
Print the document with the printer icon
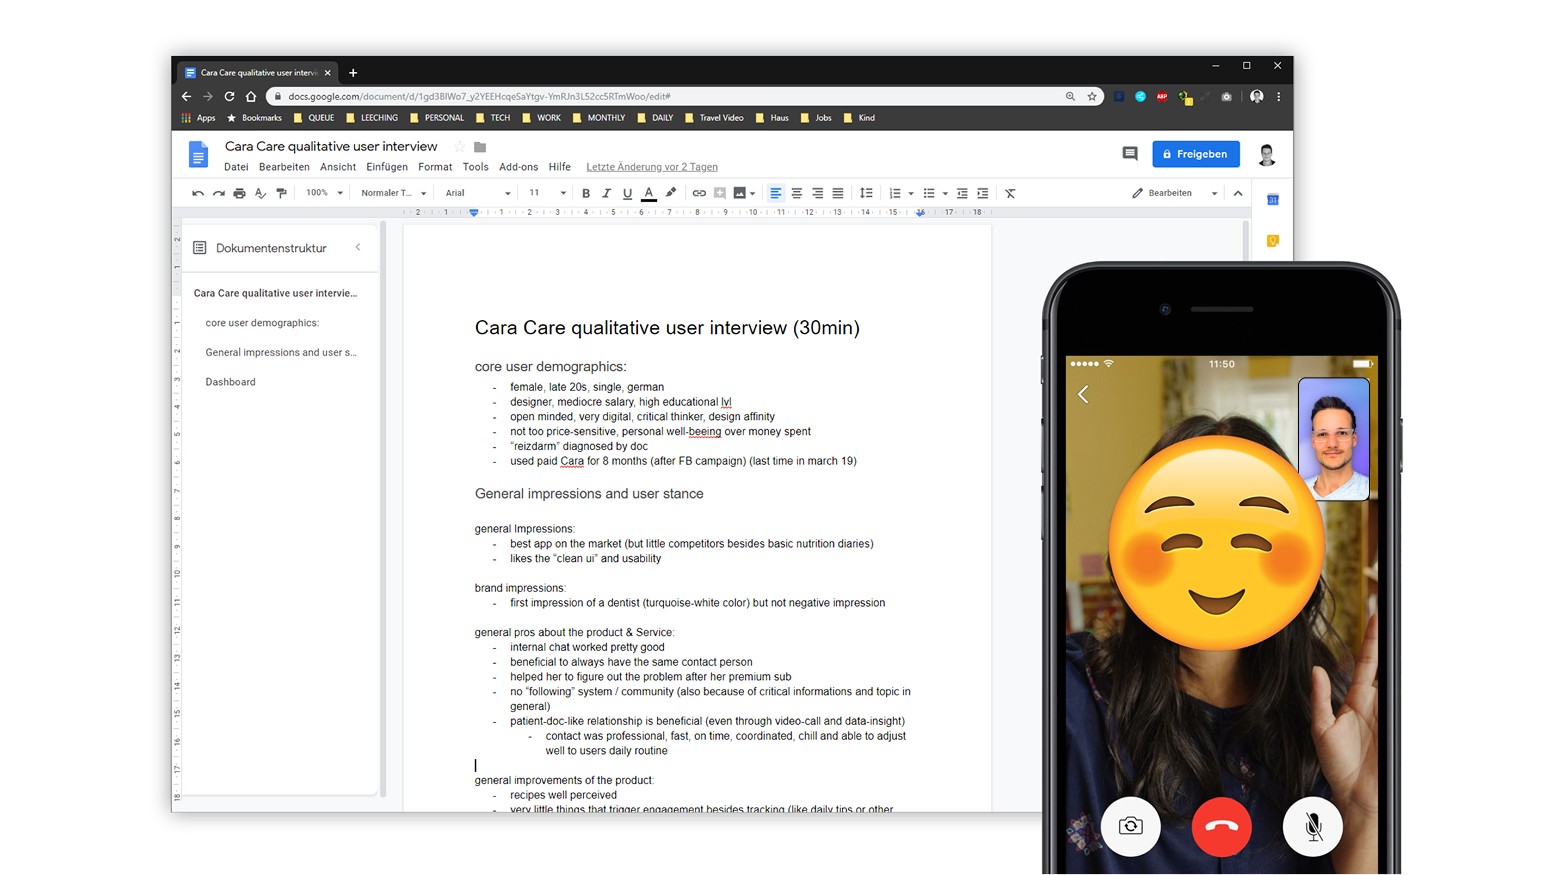(x=239, y=193)
